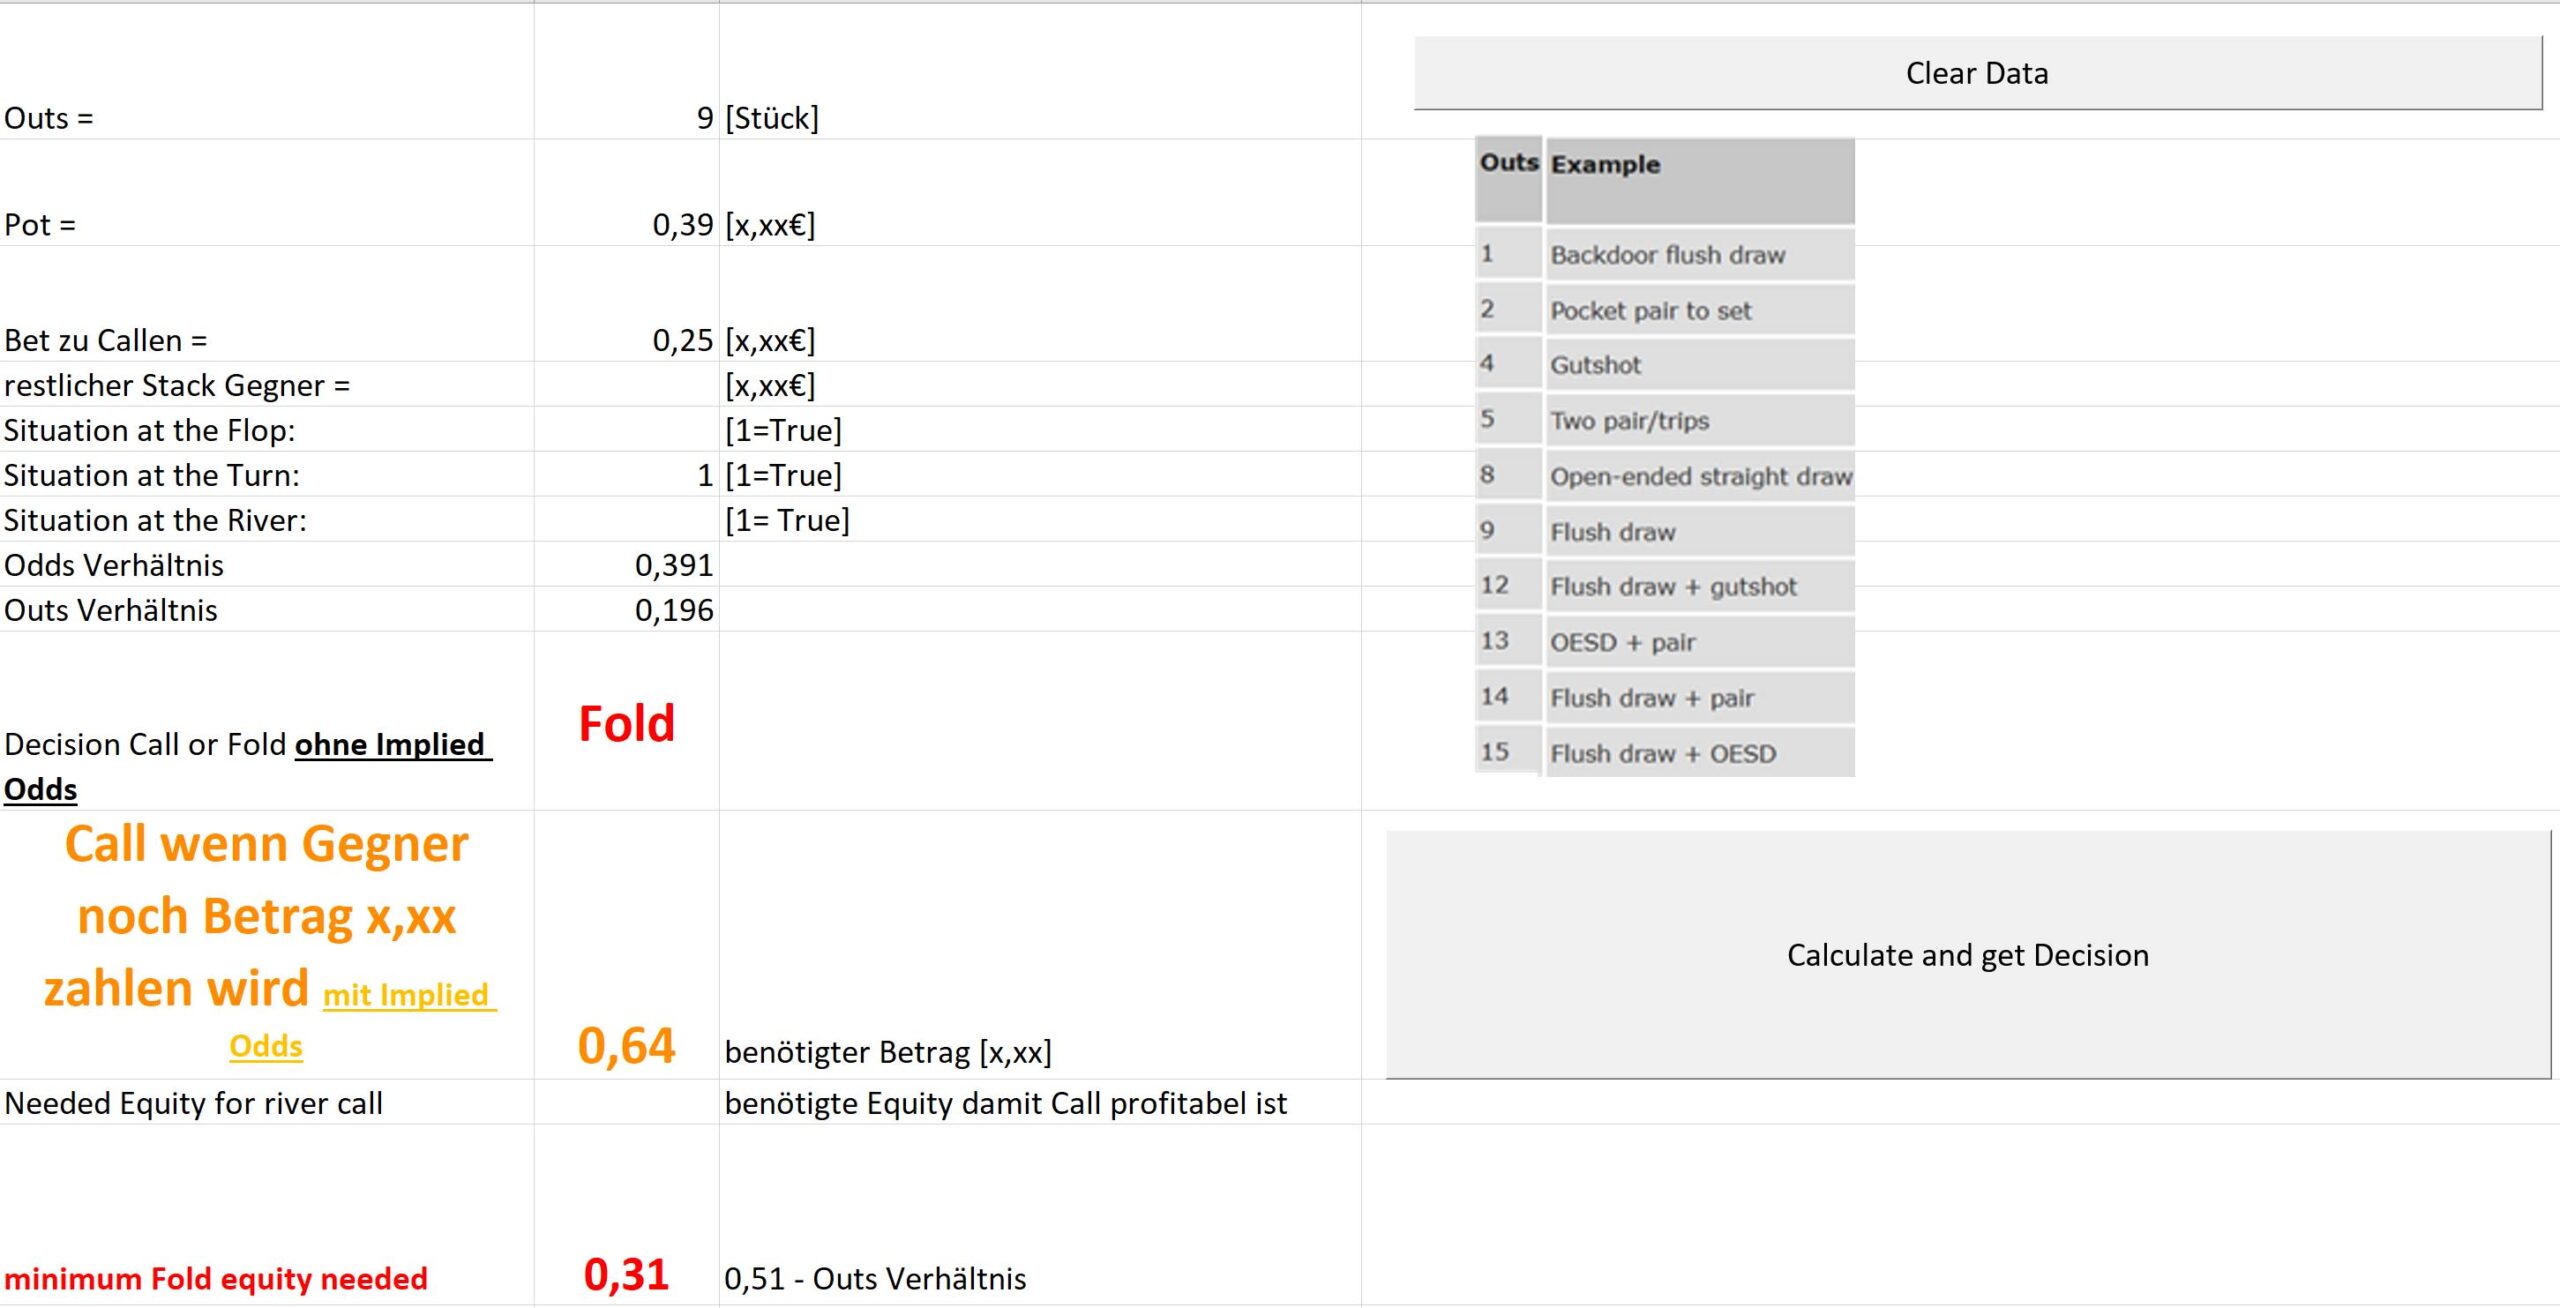Select the red 0,31 fold equity value
This screenshot has width=2560, height=1308.
tap(627, 1275)
